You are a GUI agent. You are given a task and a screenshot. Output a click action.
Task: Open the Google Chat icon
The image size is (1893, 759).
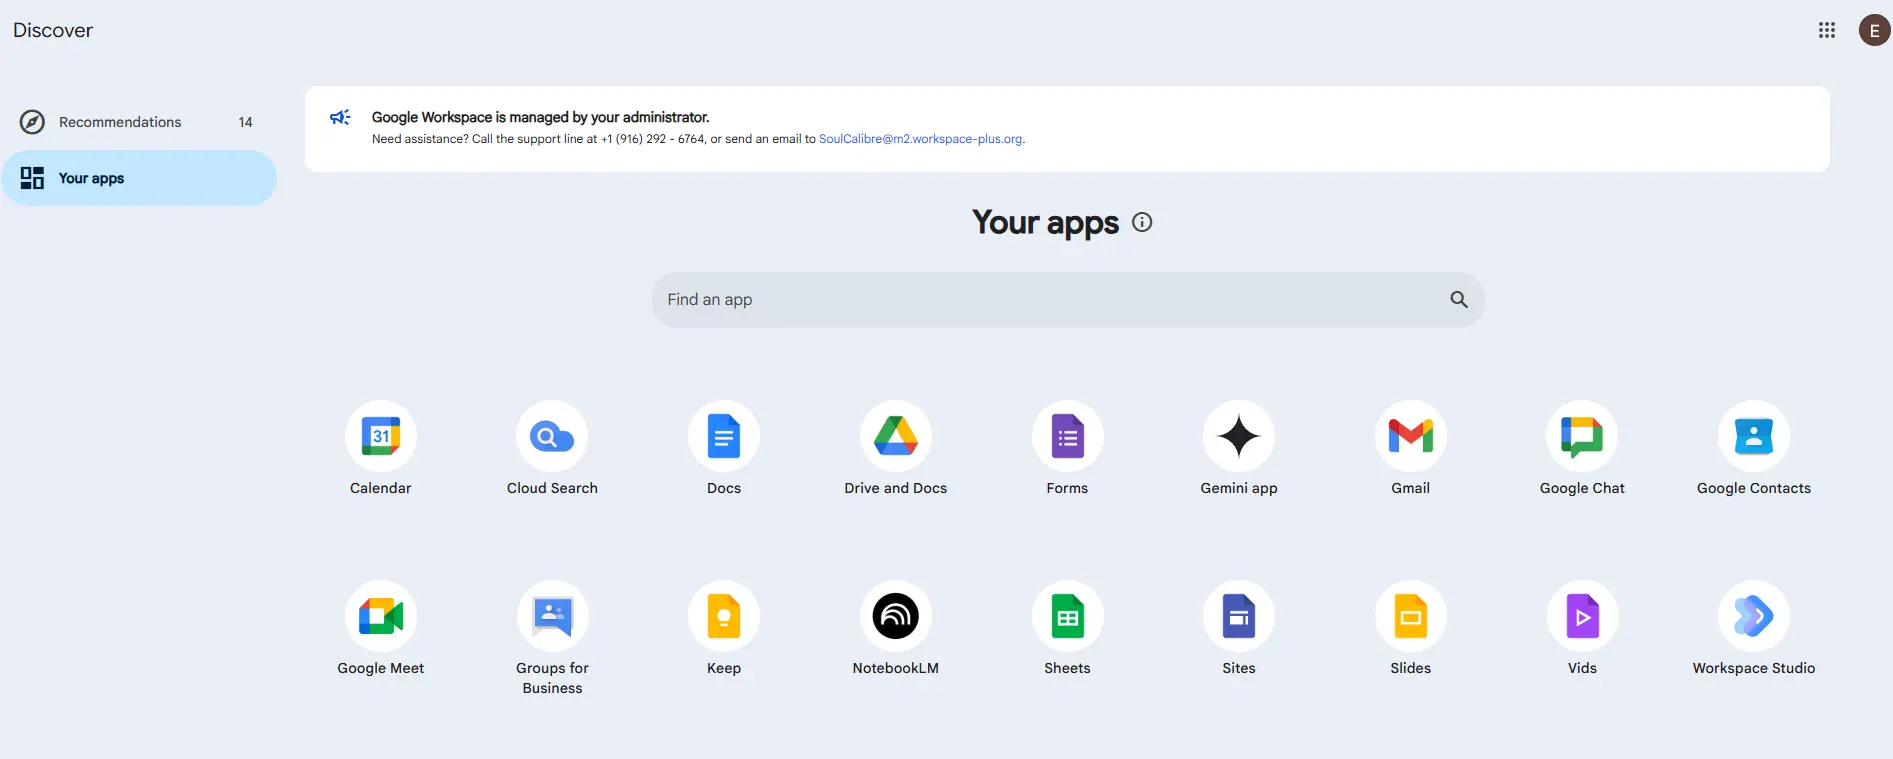[1582, 436]
